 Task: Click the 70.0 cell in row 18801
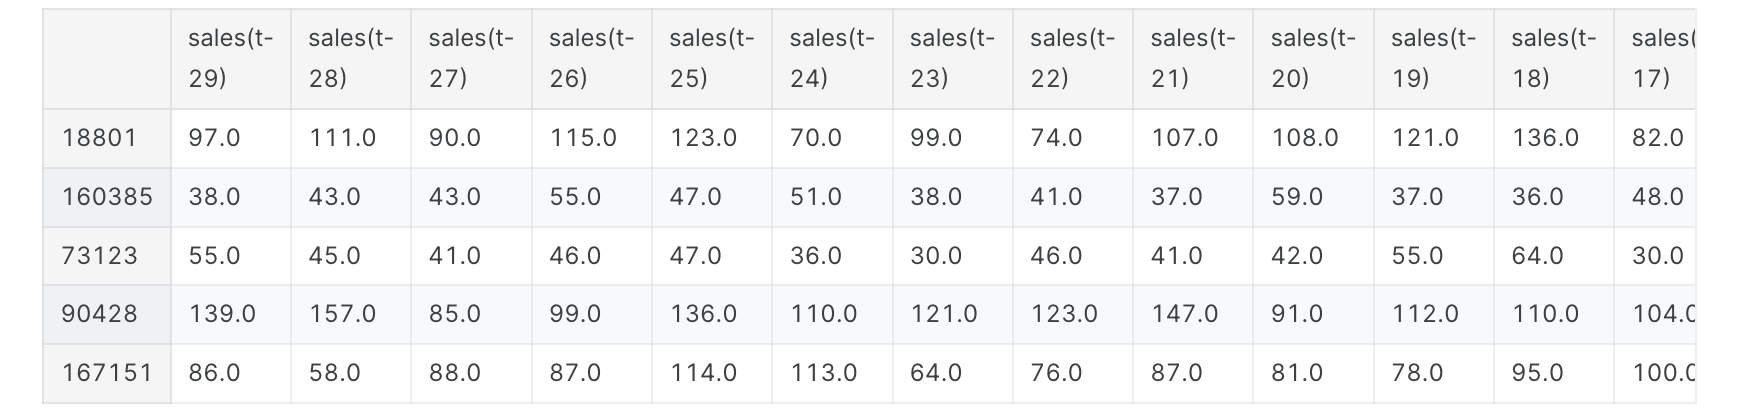tap(815, 138)
